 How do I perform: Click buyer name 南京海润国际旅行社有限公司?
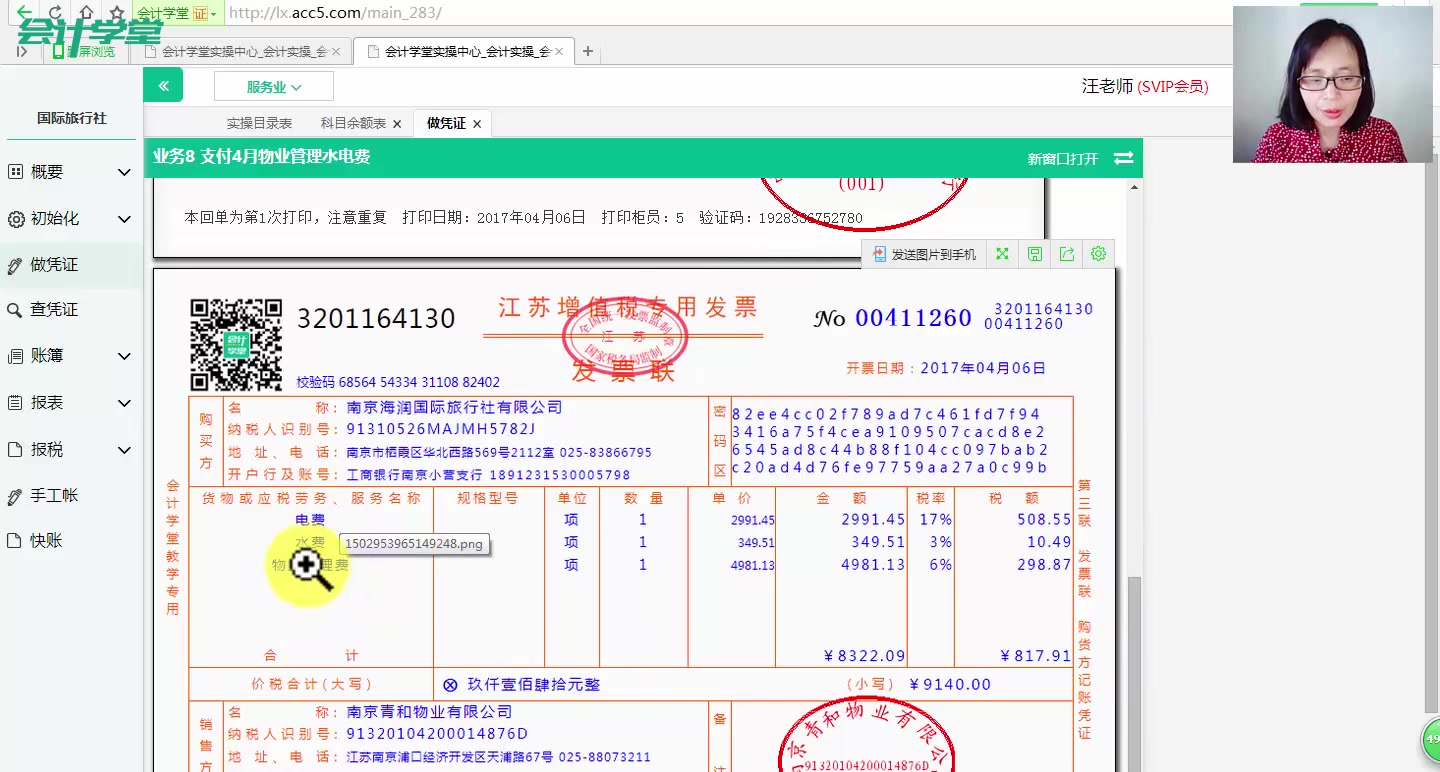(x=455, y=407)
